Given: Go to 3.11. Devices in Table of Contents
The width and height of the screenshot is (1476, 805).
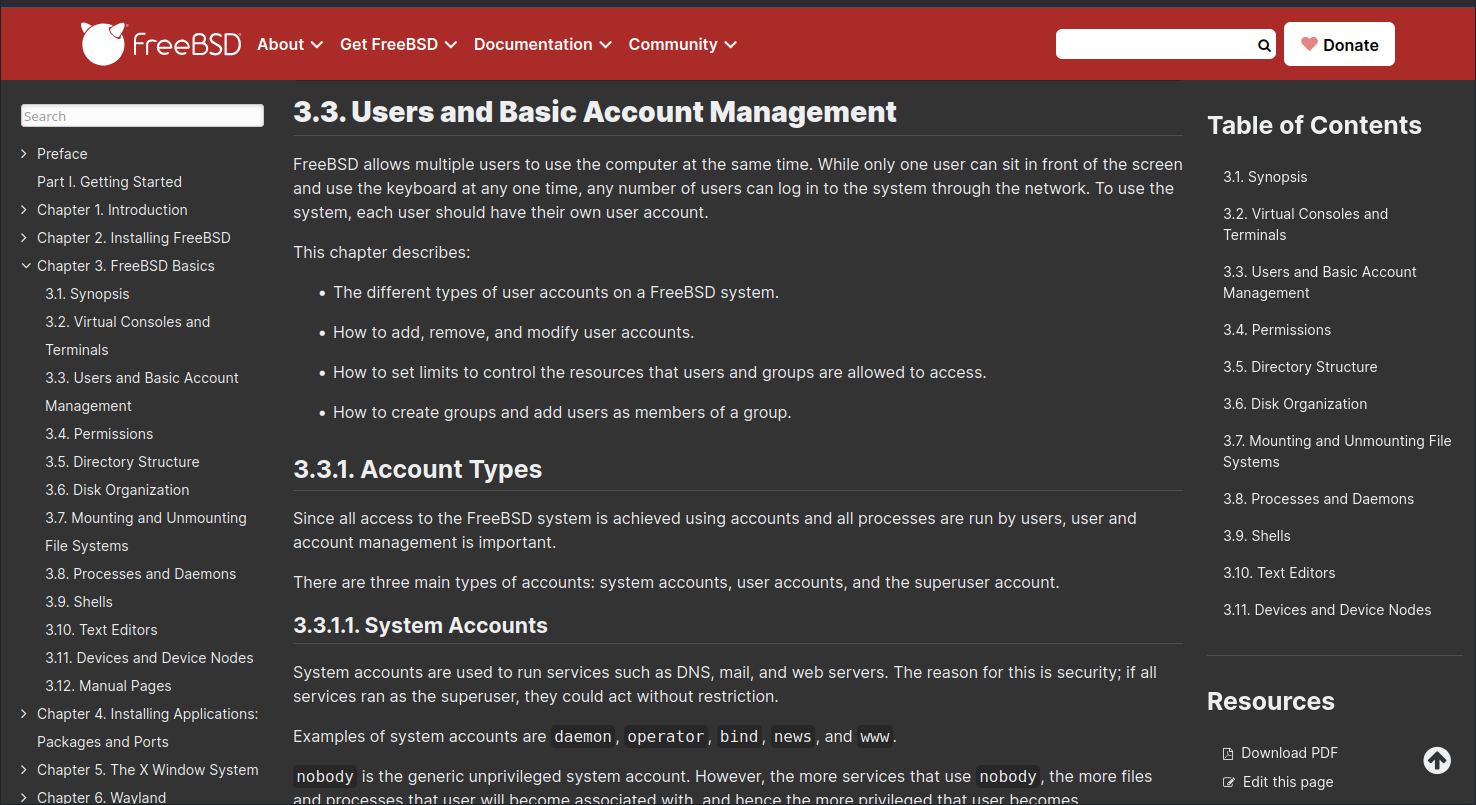Looking at the screenshot, I should pyautogui.click(x=1327, y=610).
